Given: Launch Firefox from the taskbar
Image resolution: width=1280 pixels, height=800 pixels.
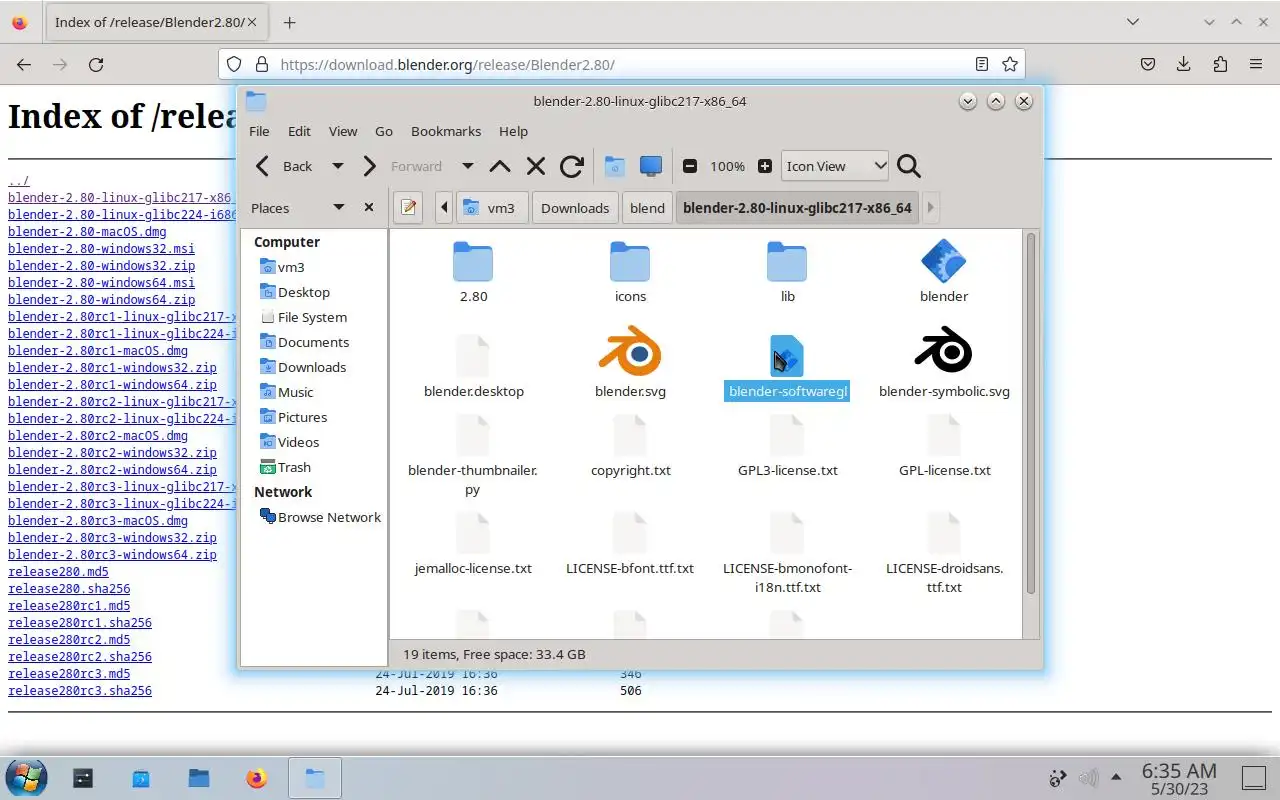Looking at the screenshot, I should pos(257,777).
